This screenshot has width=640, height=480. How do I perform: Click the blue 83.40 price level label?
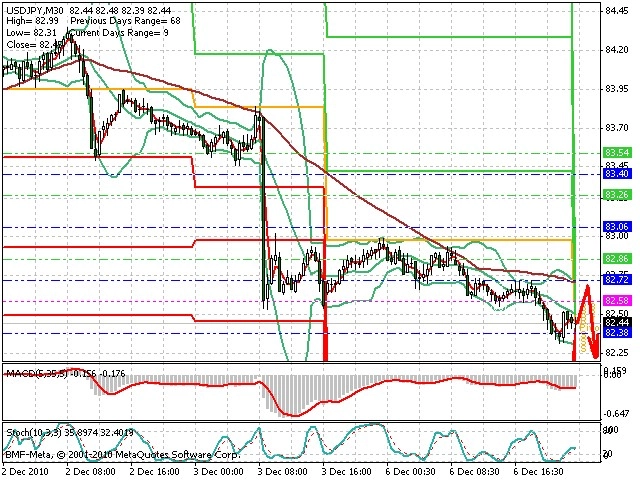617,174
